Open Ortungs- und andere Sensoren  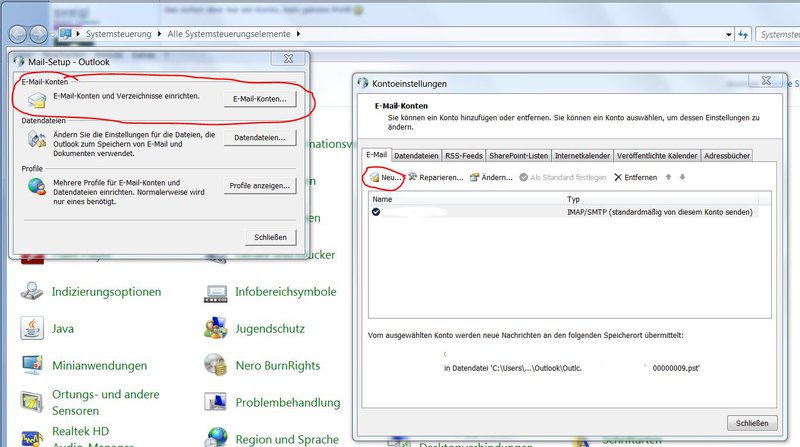(106, 403)
